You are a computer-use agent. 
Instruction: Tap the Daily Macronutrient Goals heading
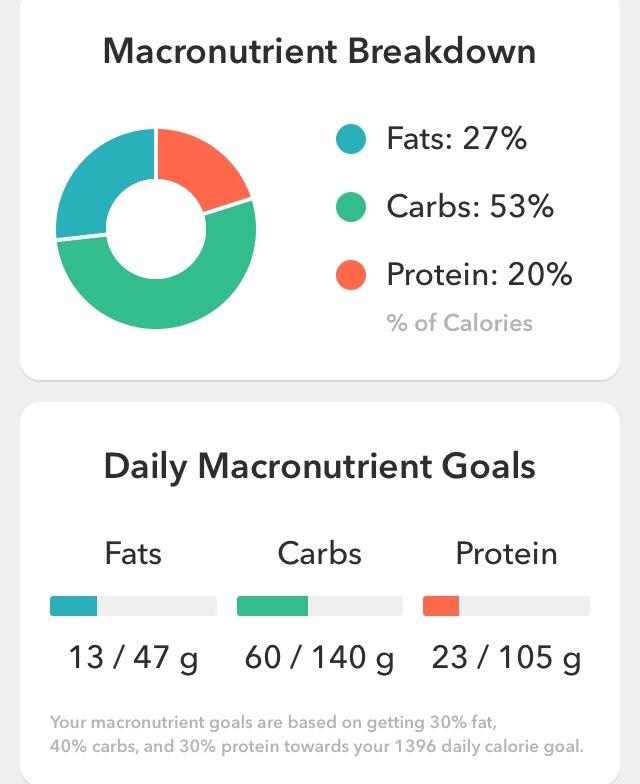(320, 466)
